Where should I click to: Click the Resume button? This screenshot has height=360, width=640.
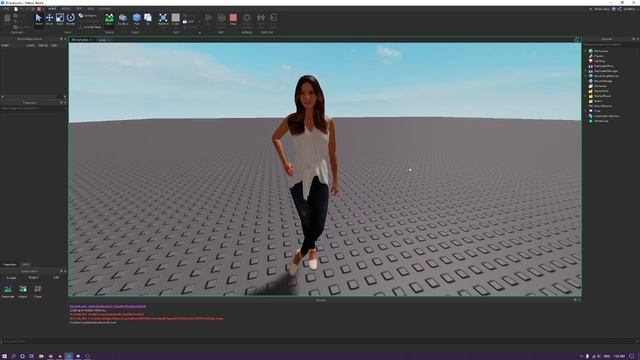[221, 19]
